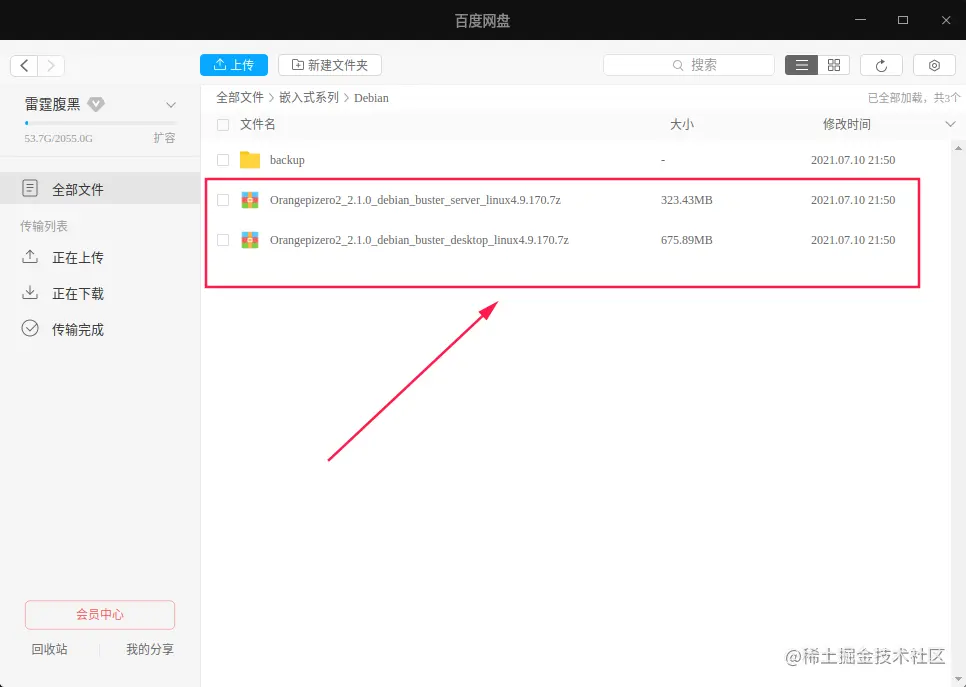Toggle the select-all checkbox beside 文件名
The image size is (966, 687).
[x=223, y=125]
